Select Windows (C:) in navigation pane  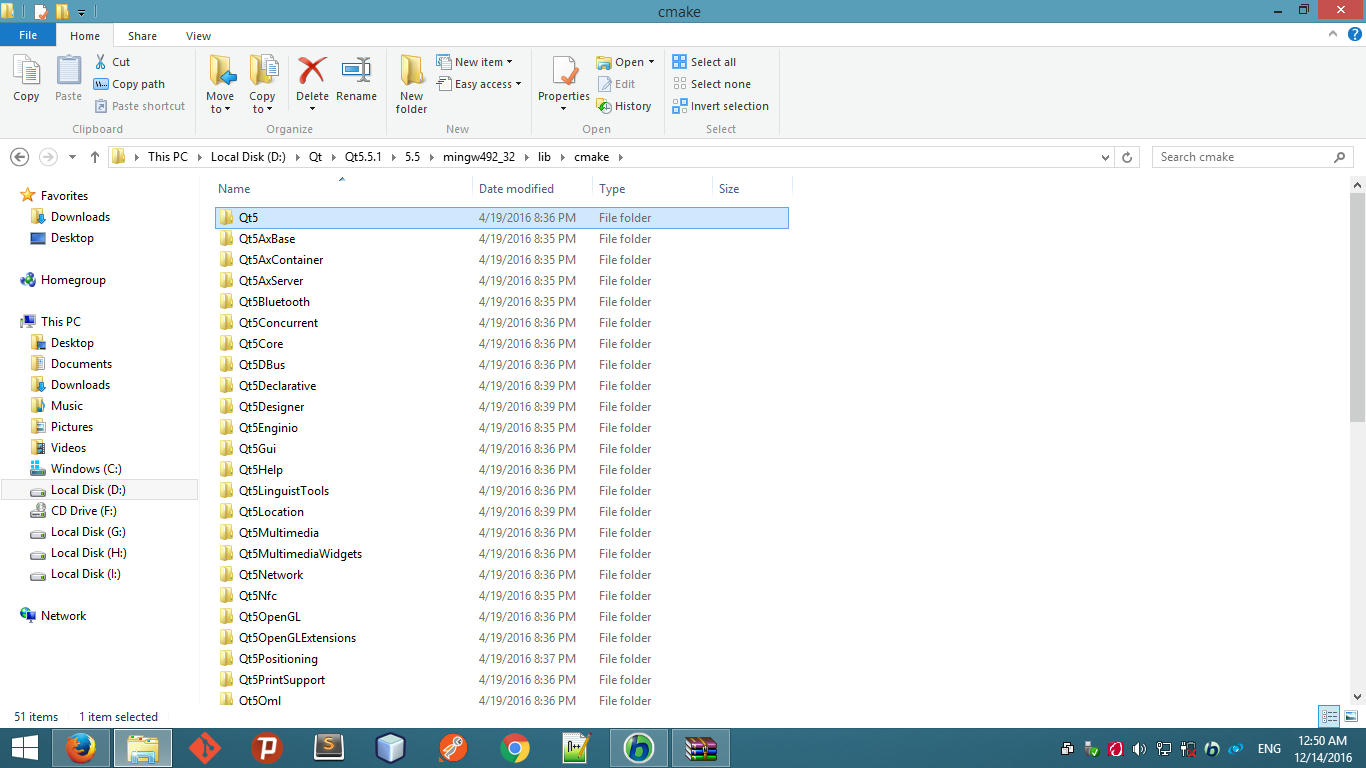point(86,469)
